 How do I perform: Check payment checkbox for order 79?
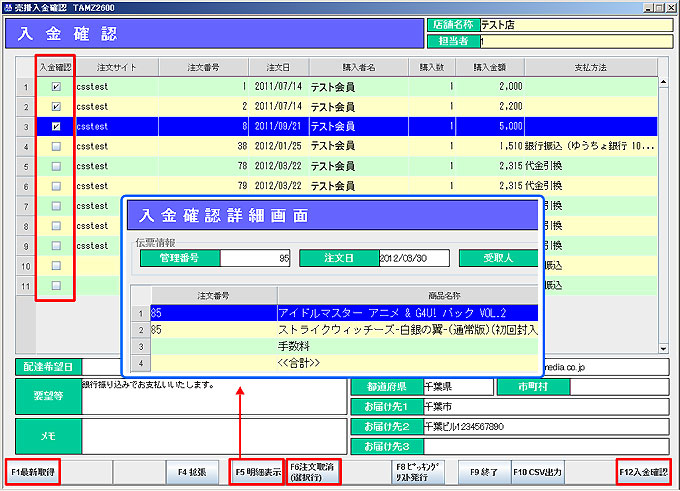coord(56,187)
